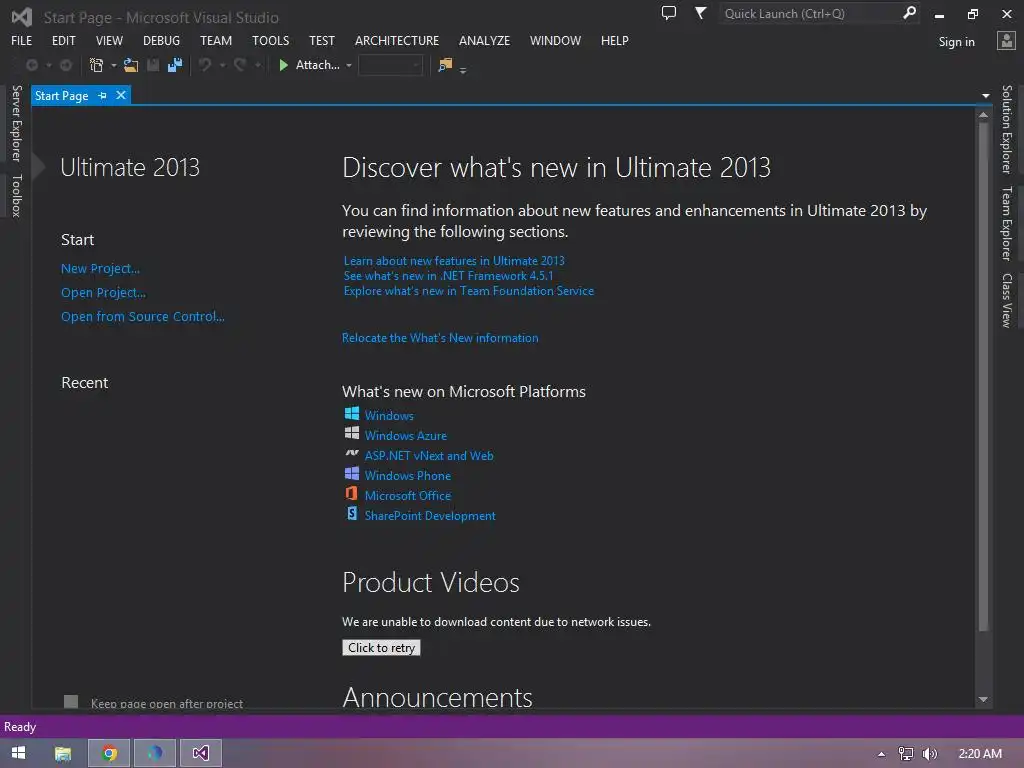Click the Quick Launch search field

click(x=810, y=13)
